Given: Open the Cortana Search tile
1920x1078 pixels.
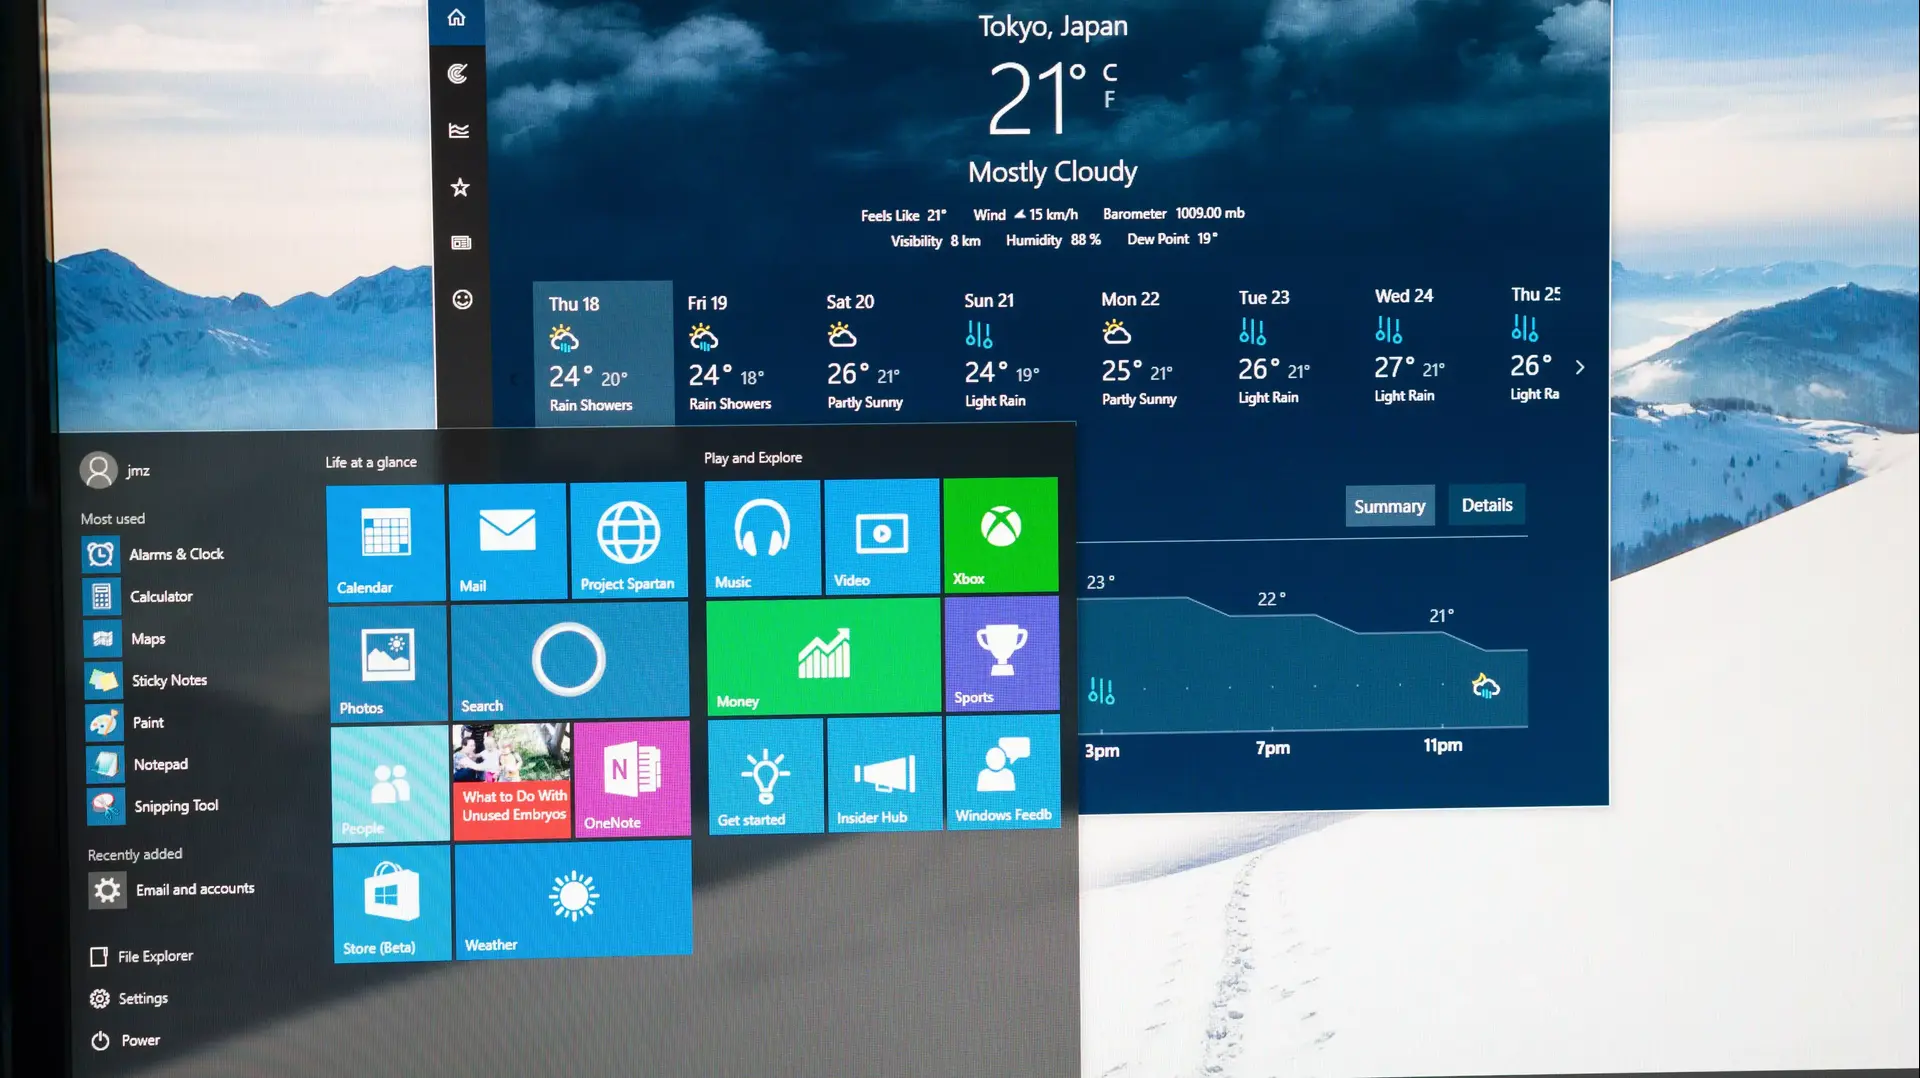Looking at the screenshot, I should pos(570,661).
